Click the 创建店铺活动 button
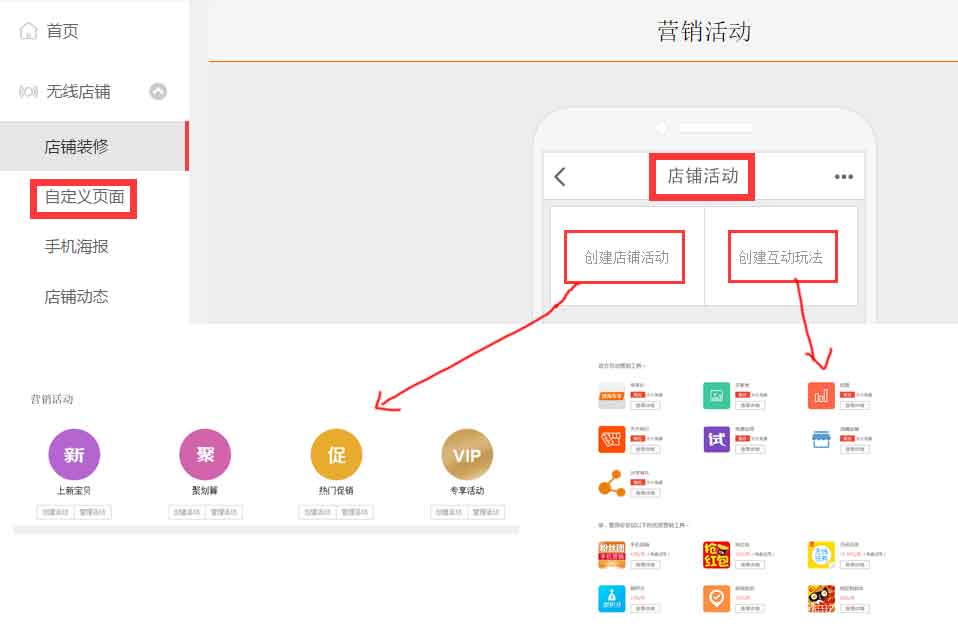 coord(624,257)
